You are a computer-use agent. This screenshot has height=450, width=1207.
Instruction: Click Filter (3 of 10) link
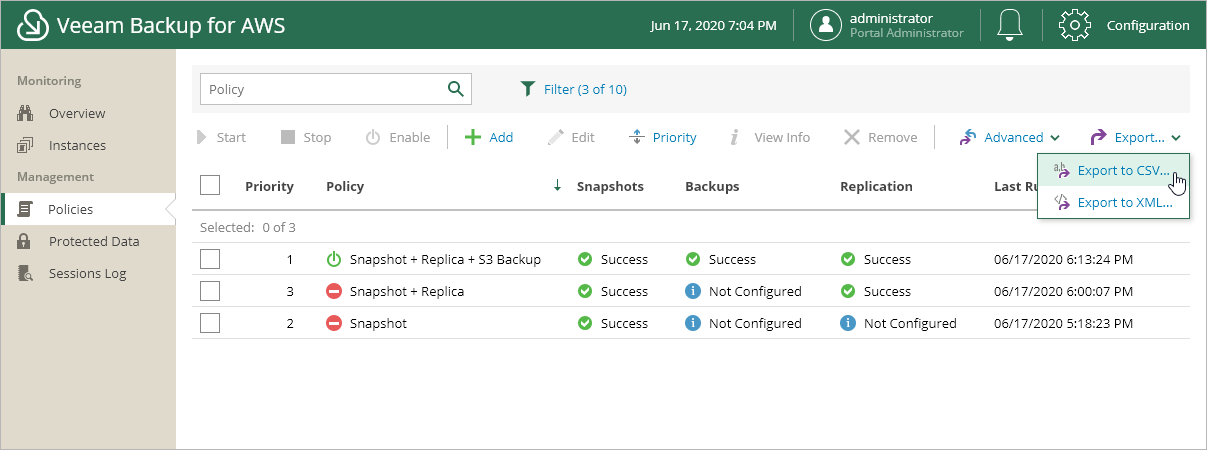click(x=585, y=89)
